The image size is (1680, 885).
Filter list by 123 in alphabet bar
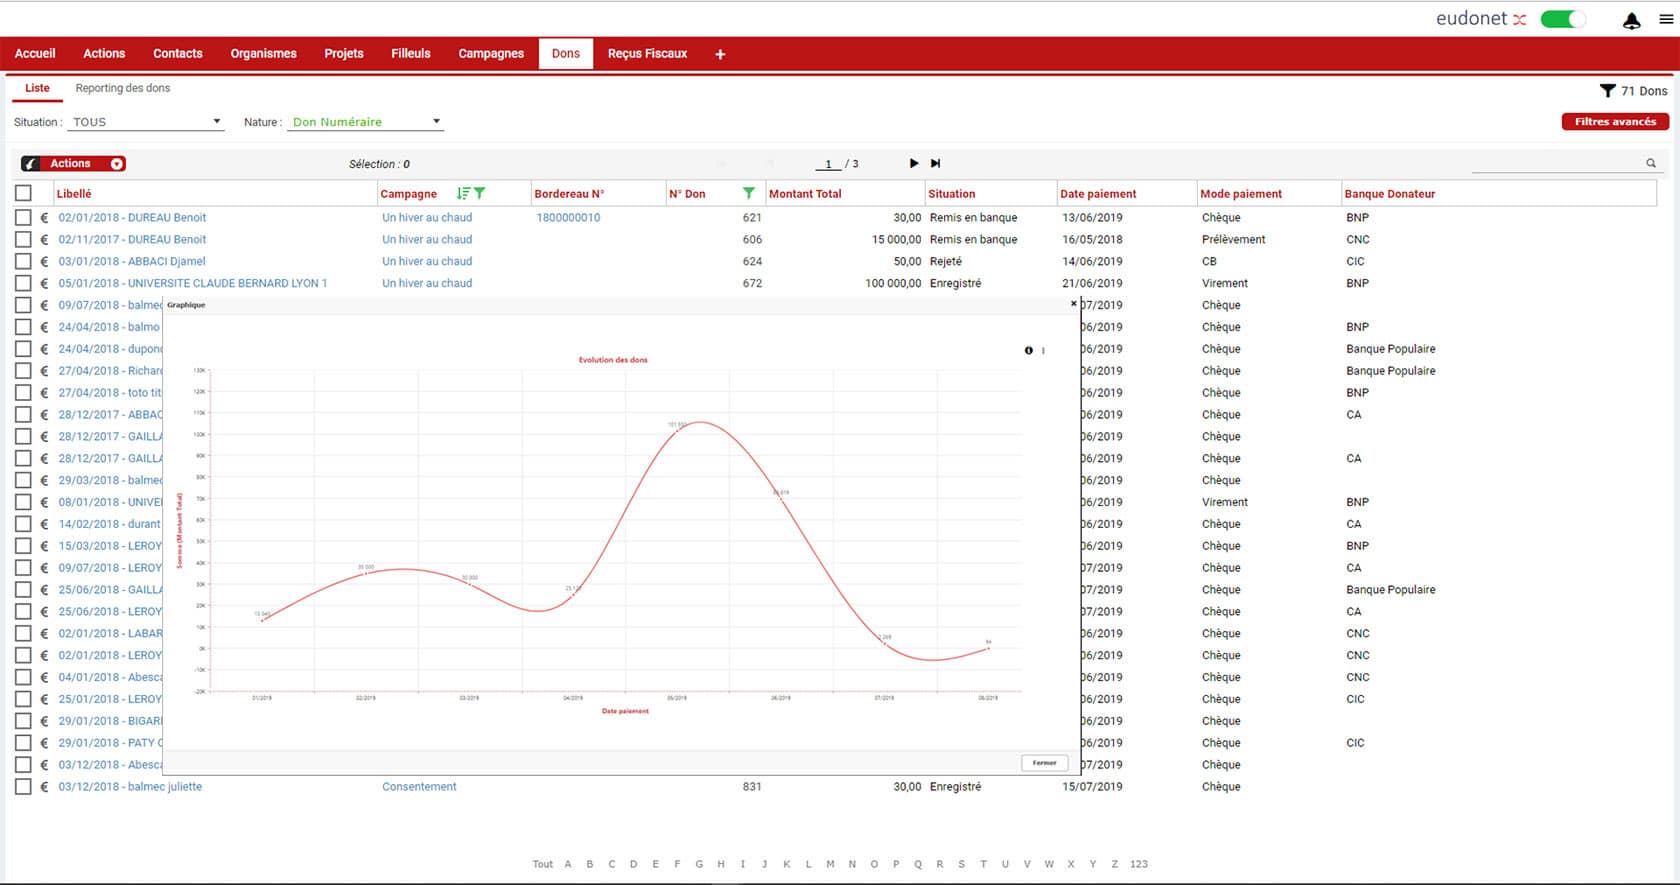tap(1139, 864)
